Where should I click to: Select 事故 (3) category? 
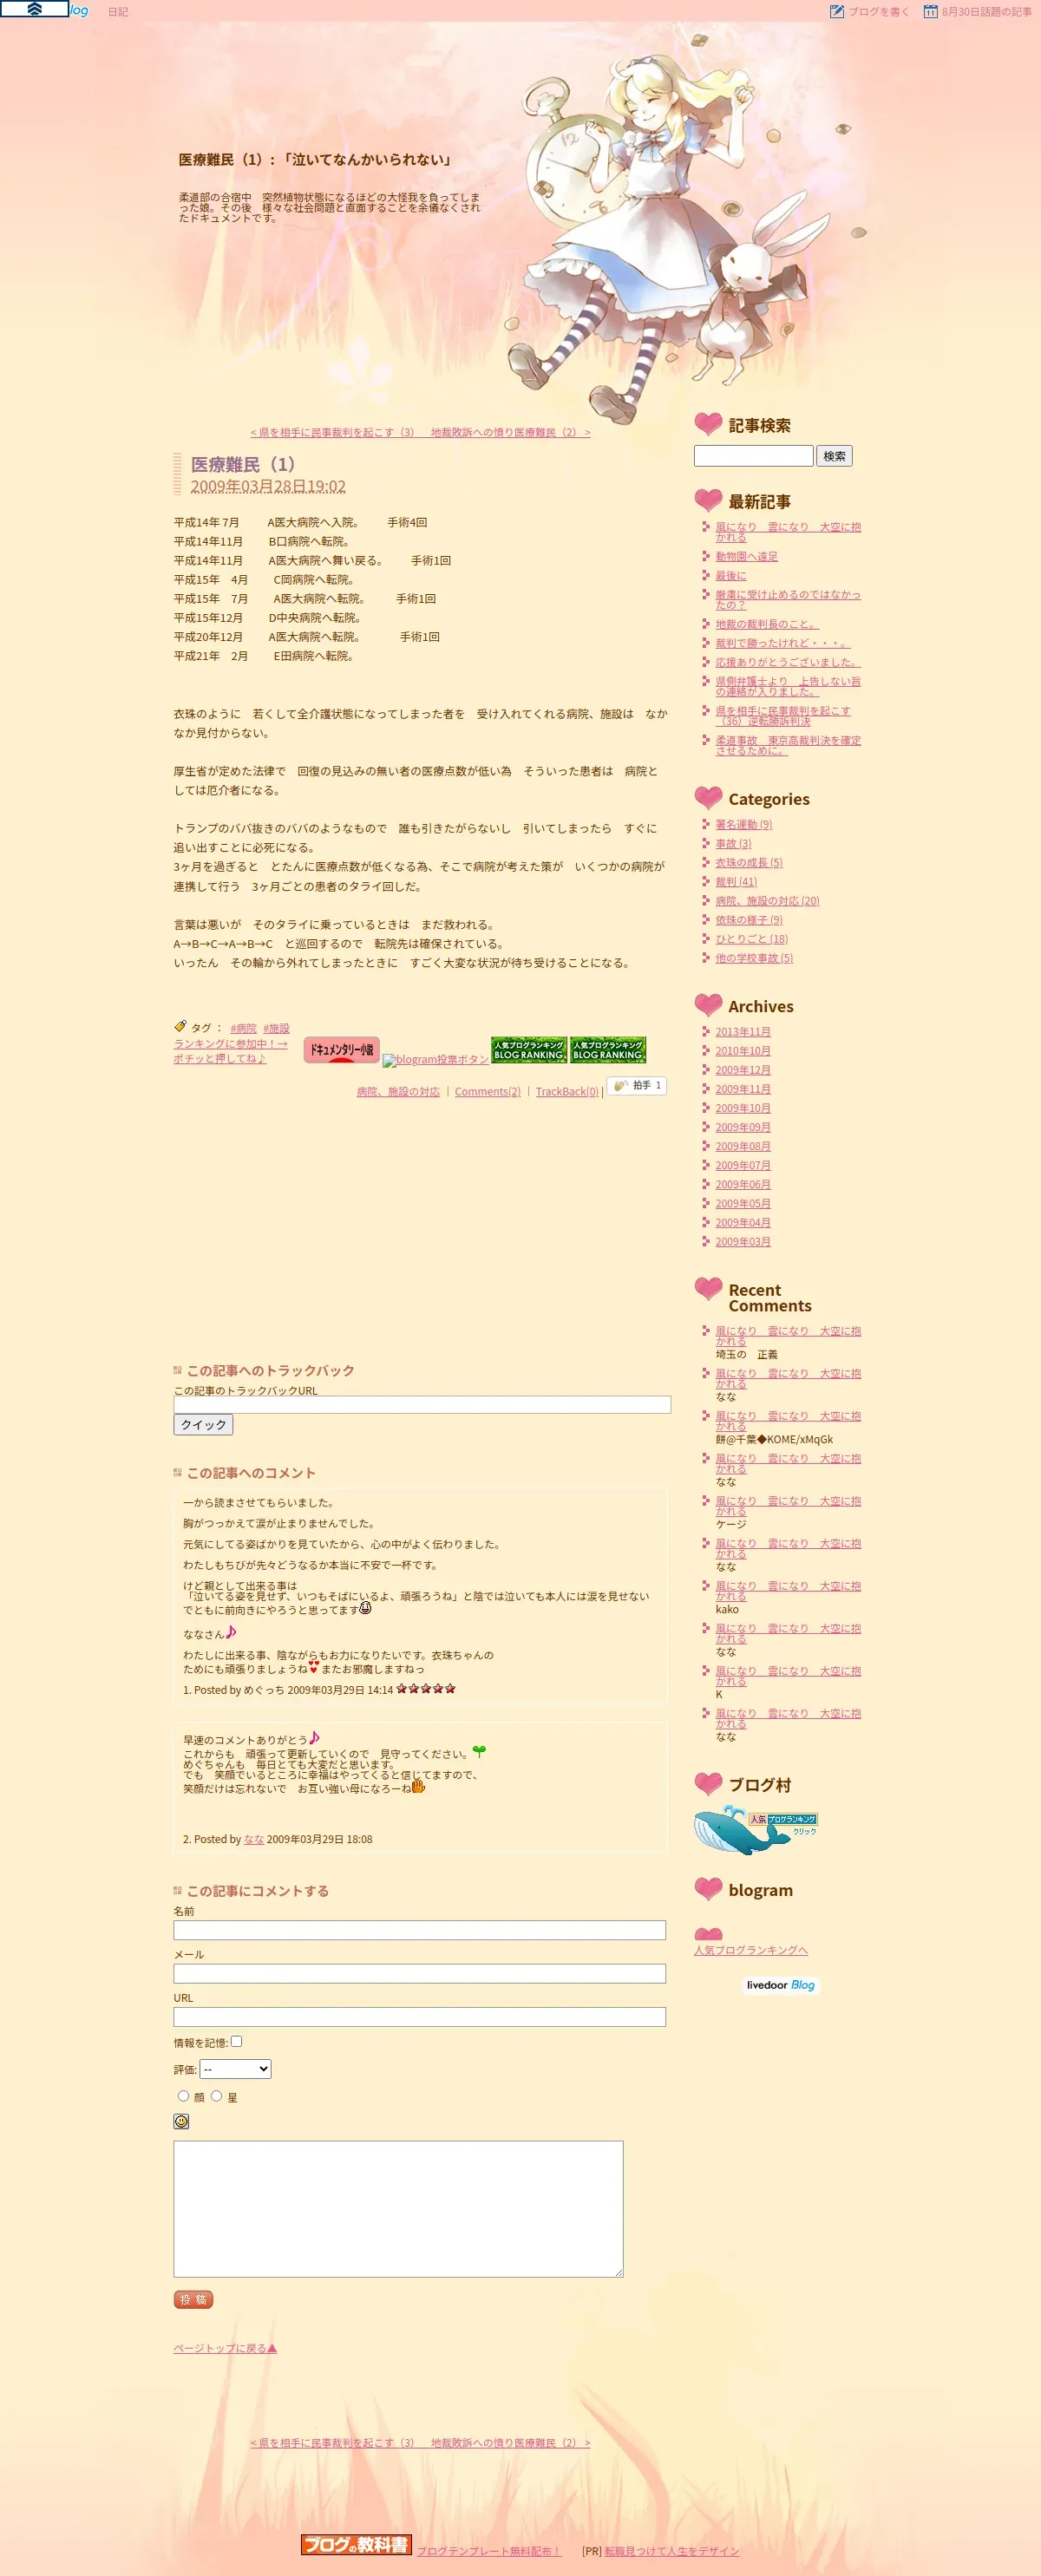pos(733,843)
